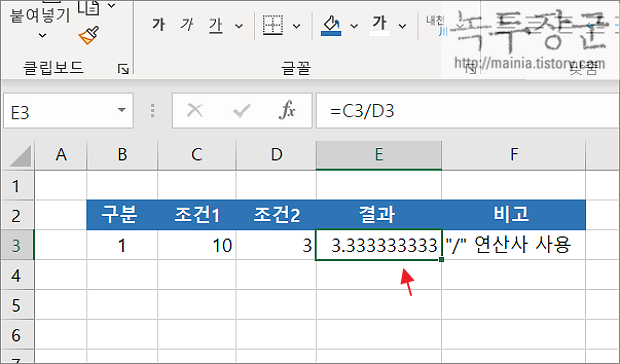Select row 3 header

[17, 245]
